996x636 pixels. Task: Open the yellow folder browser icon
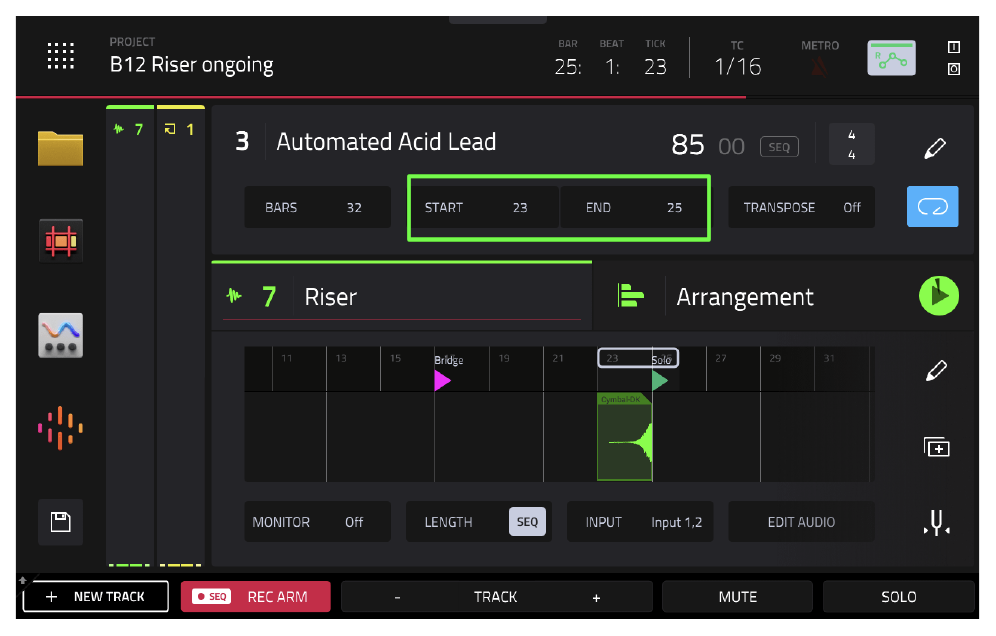[60, 148]
